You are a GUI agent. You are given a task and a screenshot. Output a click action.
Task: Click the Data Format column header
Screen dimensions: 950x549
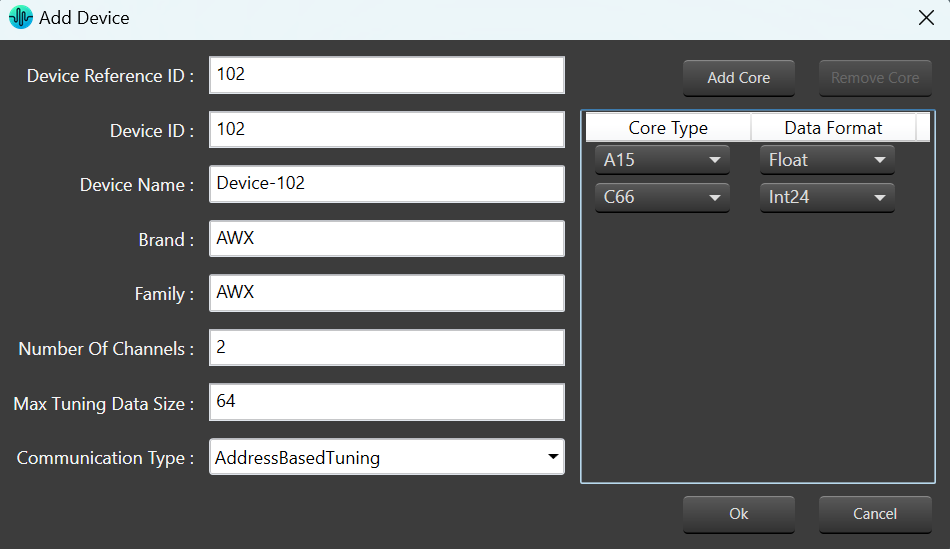point(833,128)
